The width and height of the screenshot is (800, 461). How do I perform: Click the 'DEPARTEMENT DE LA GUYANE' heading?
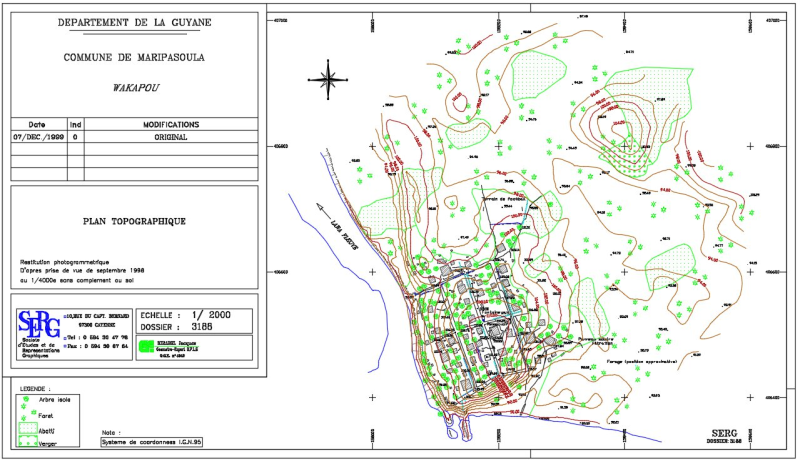(x=134, y=22)
